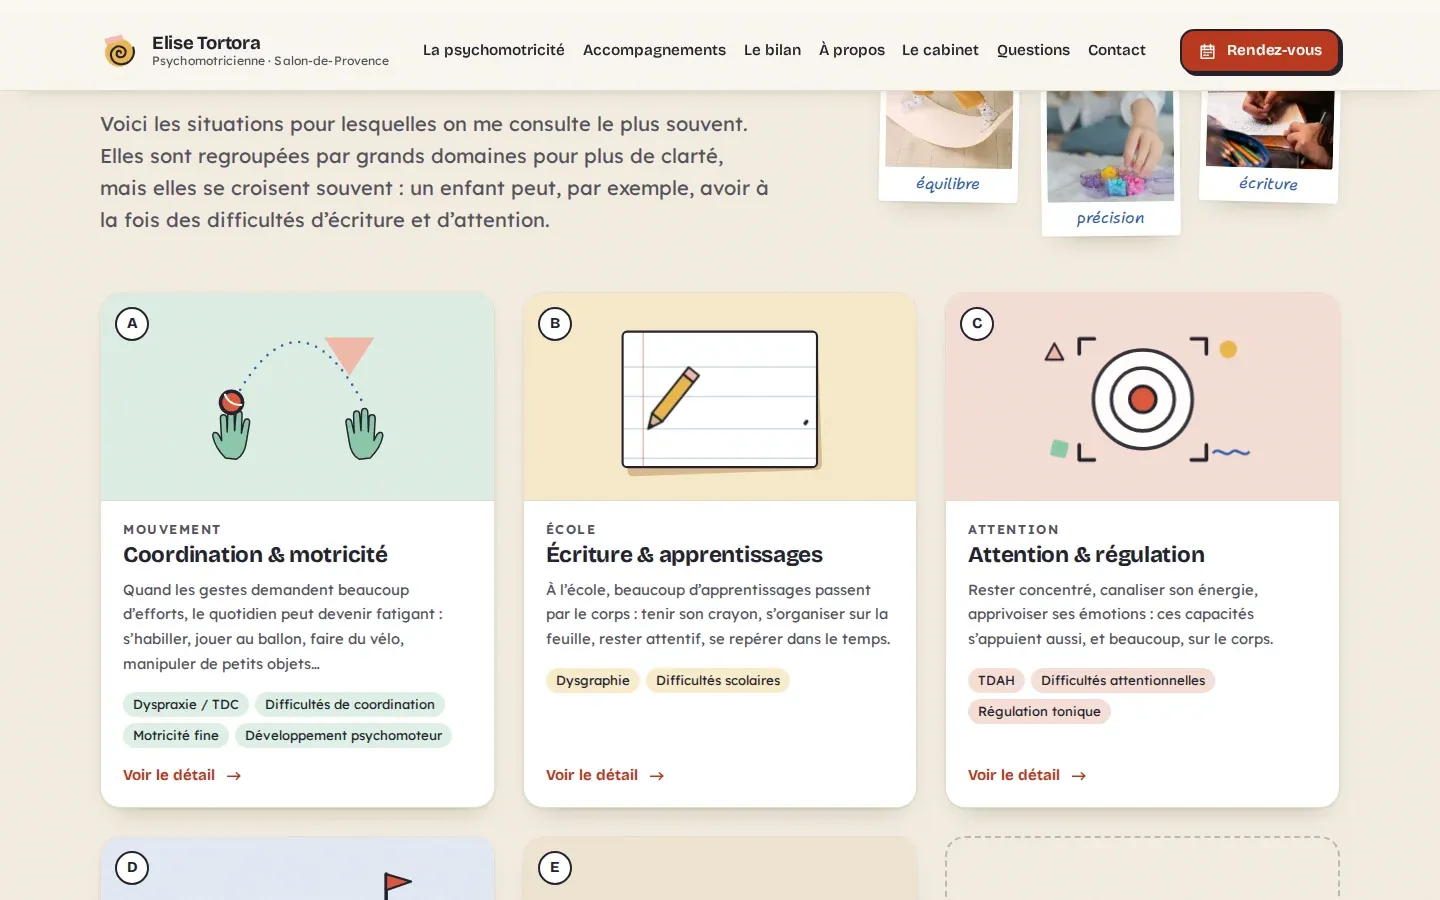Viewport: 1440px width, 900px height.
Task: Click the circled letter C badge
Action: coord(977,324)
